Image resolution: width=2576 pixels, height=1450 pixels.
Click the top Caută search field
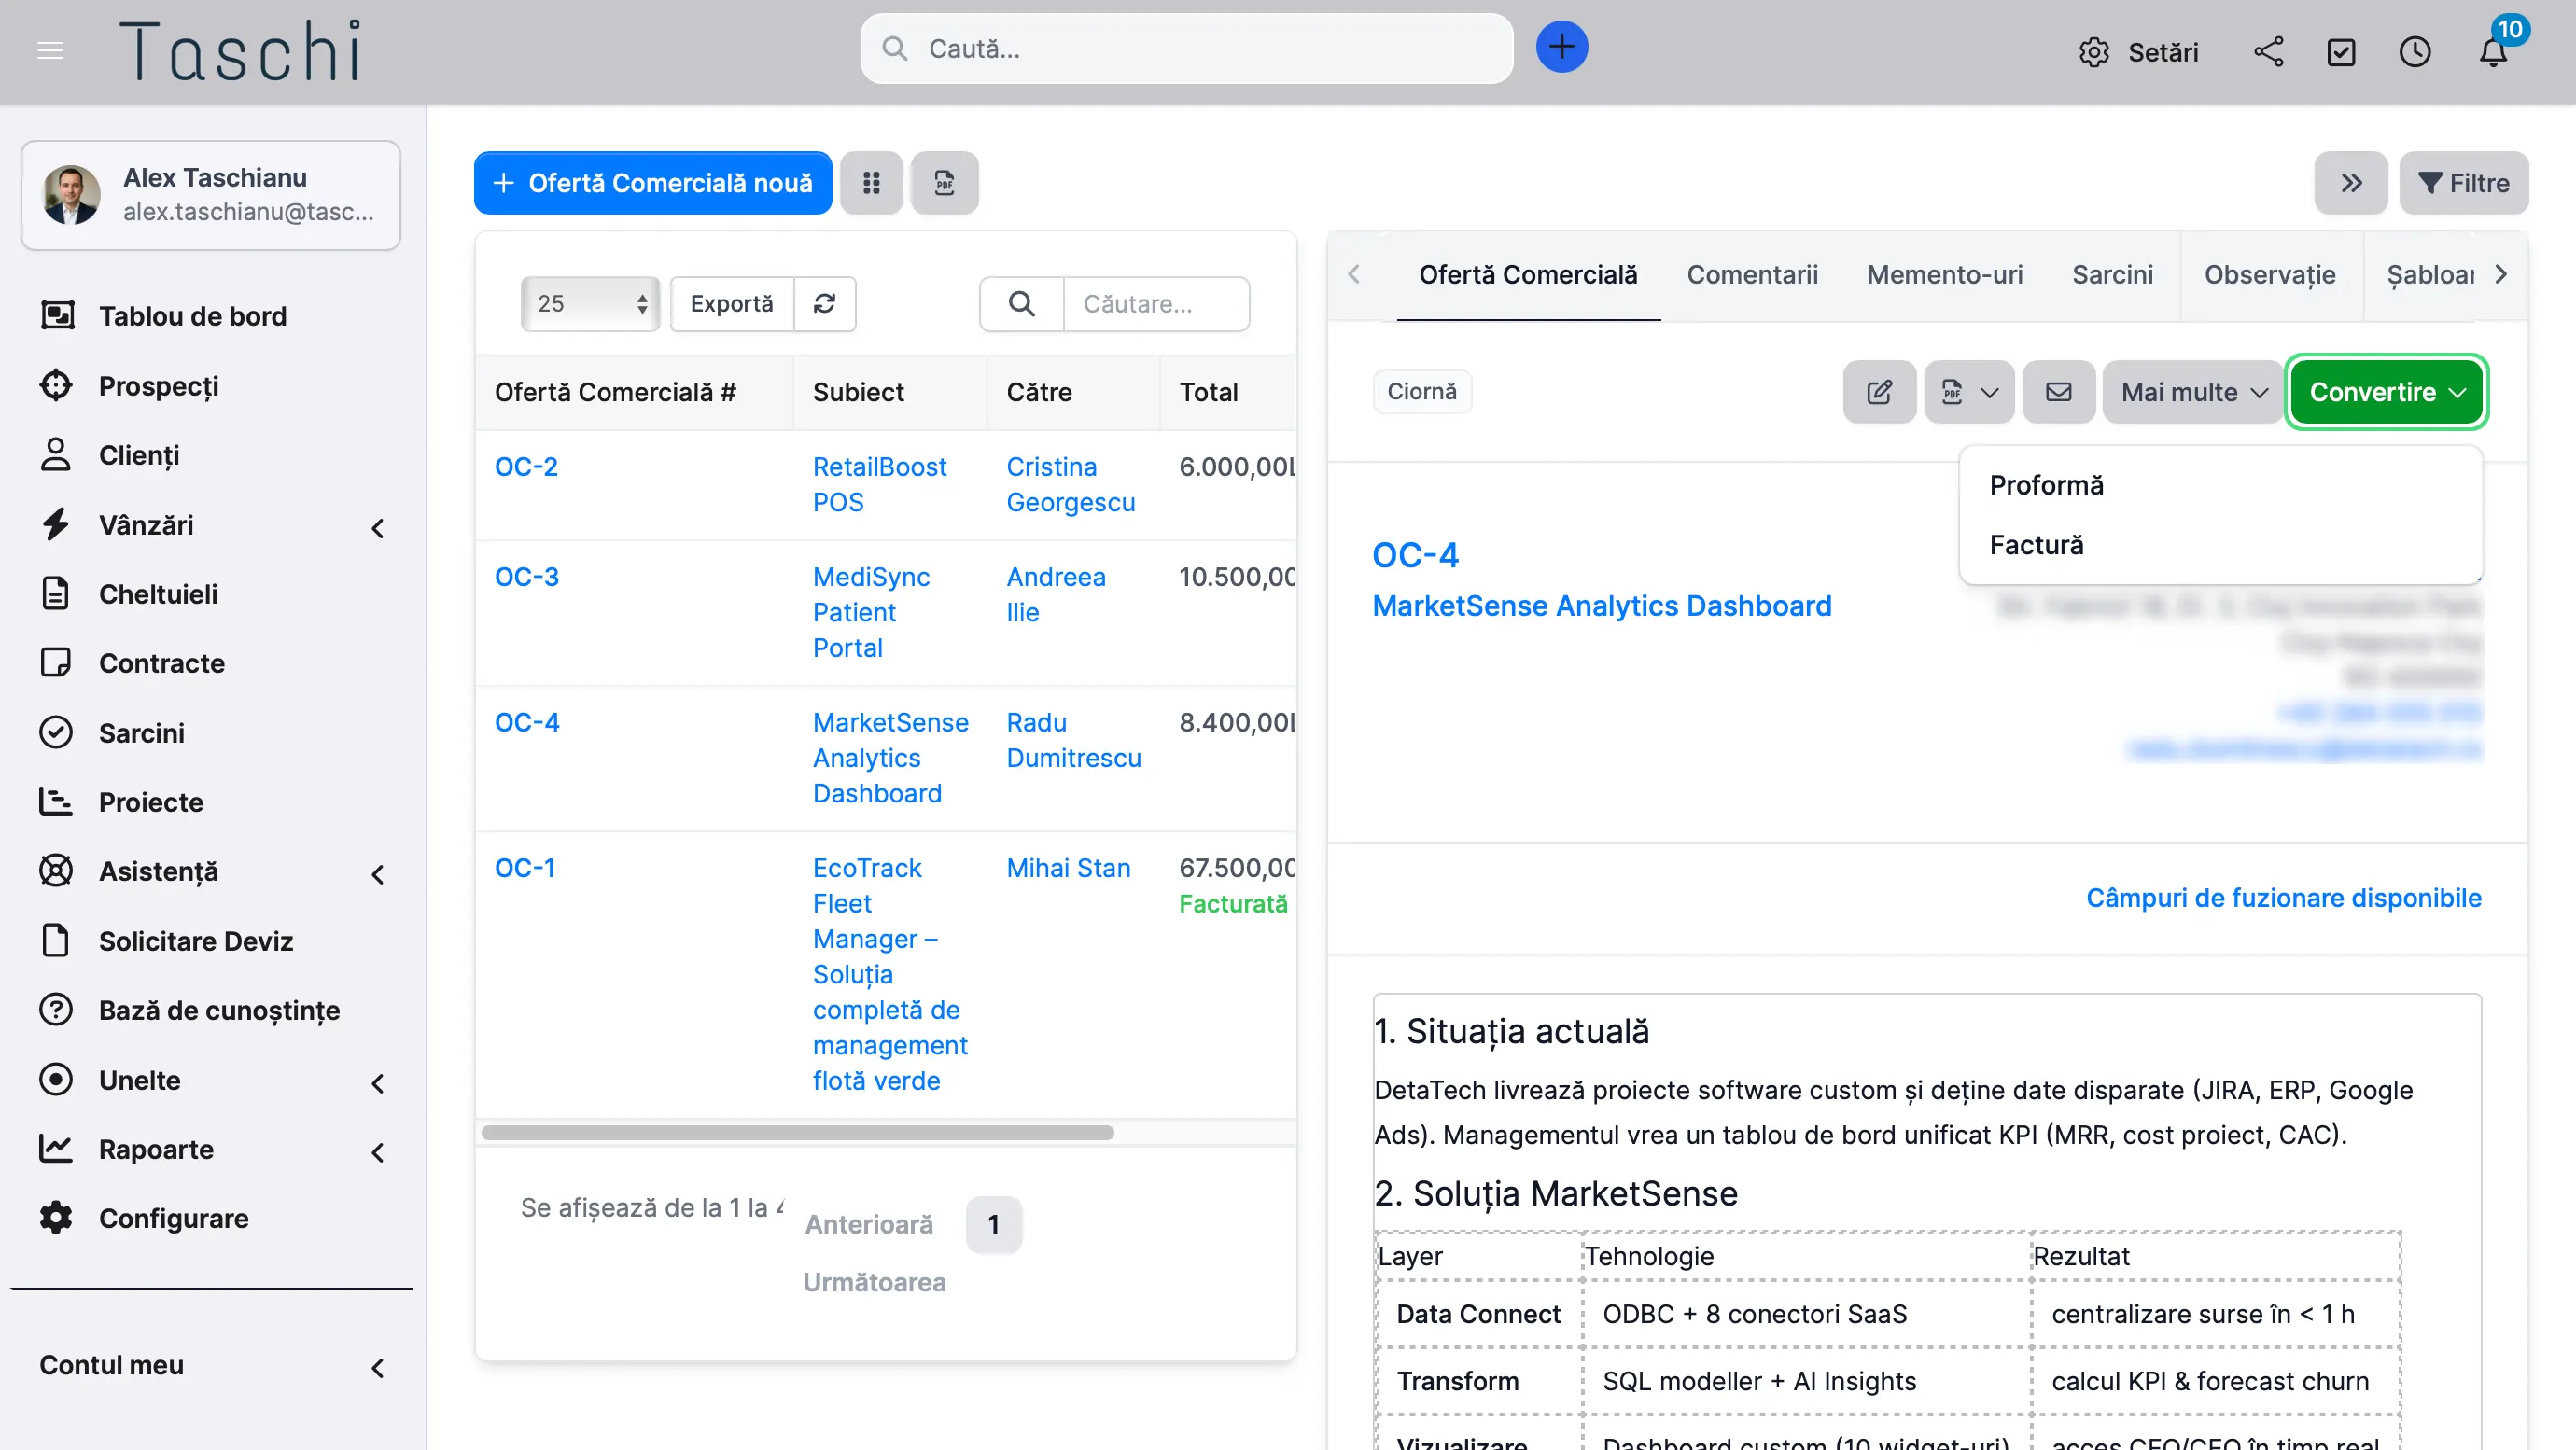pos(1185,49)
